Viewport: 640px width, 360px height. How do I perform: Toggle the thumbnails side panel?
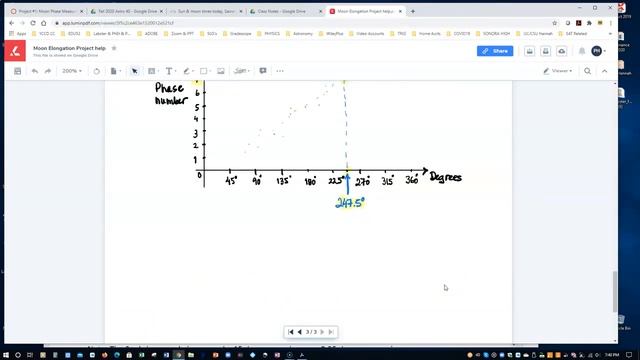[18, 71]
